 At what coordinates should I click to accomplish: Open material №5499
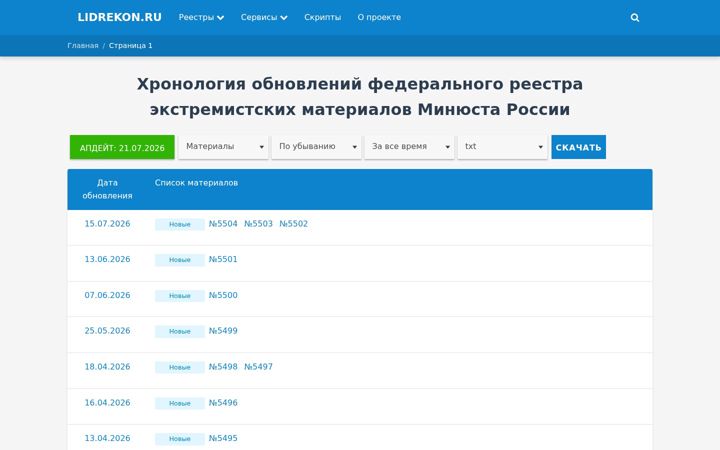(223, 331)
